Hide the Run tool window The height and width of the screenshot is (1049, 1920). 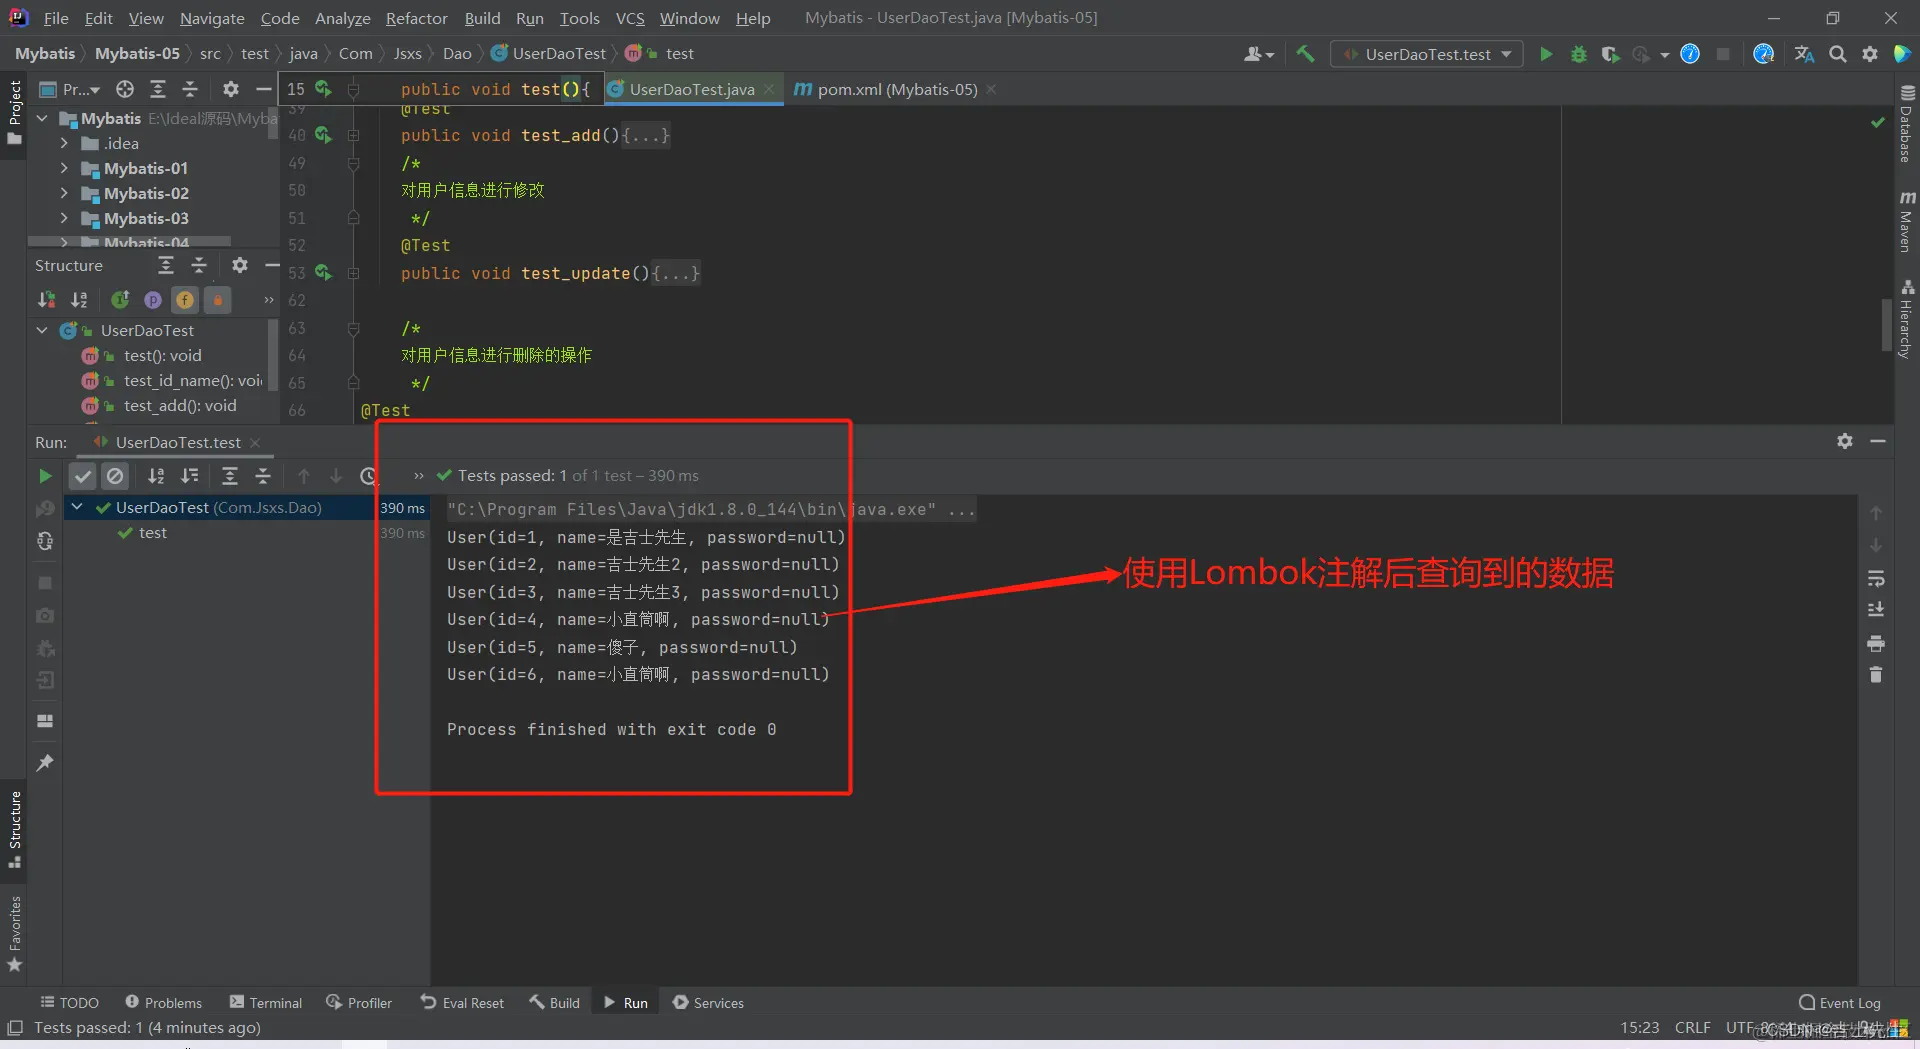point(1878,441)
